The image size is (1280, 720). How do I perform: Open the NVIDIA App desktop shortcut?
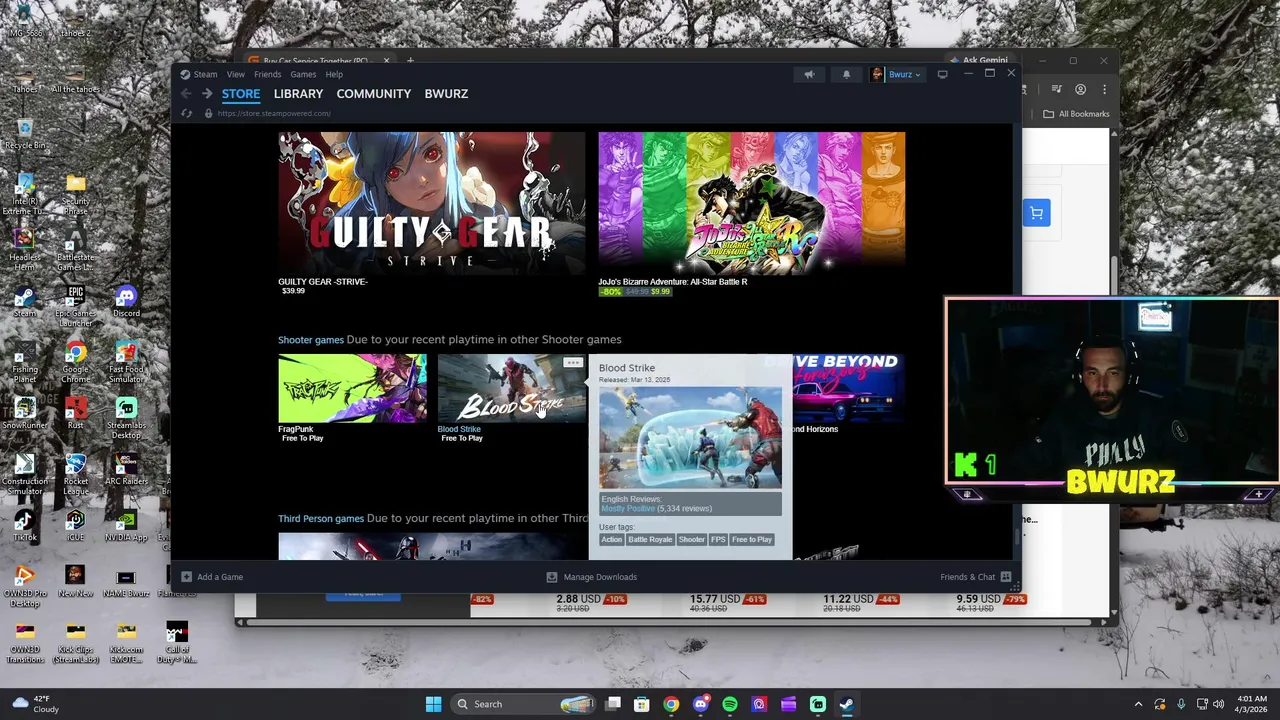tap(126, 525)
